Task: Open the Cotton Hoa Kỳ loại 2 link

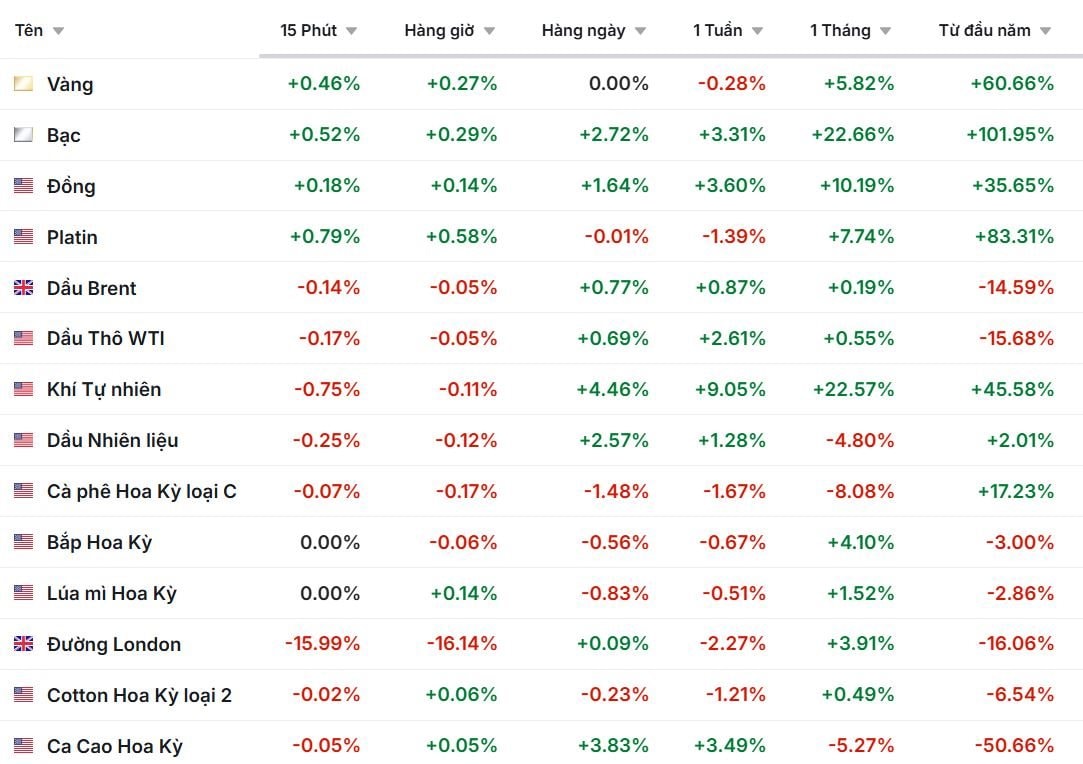Action: 139,695
